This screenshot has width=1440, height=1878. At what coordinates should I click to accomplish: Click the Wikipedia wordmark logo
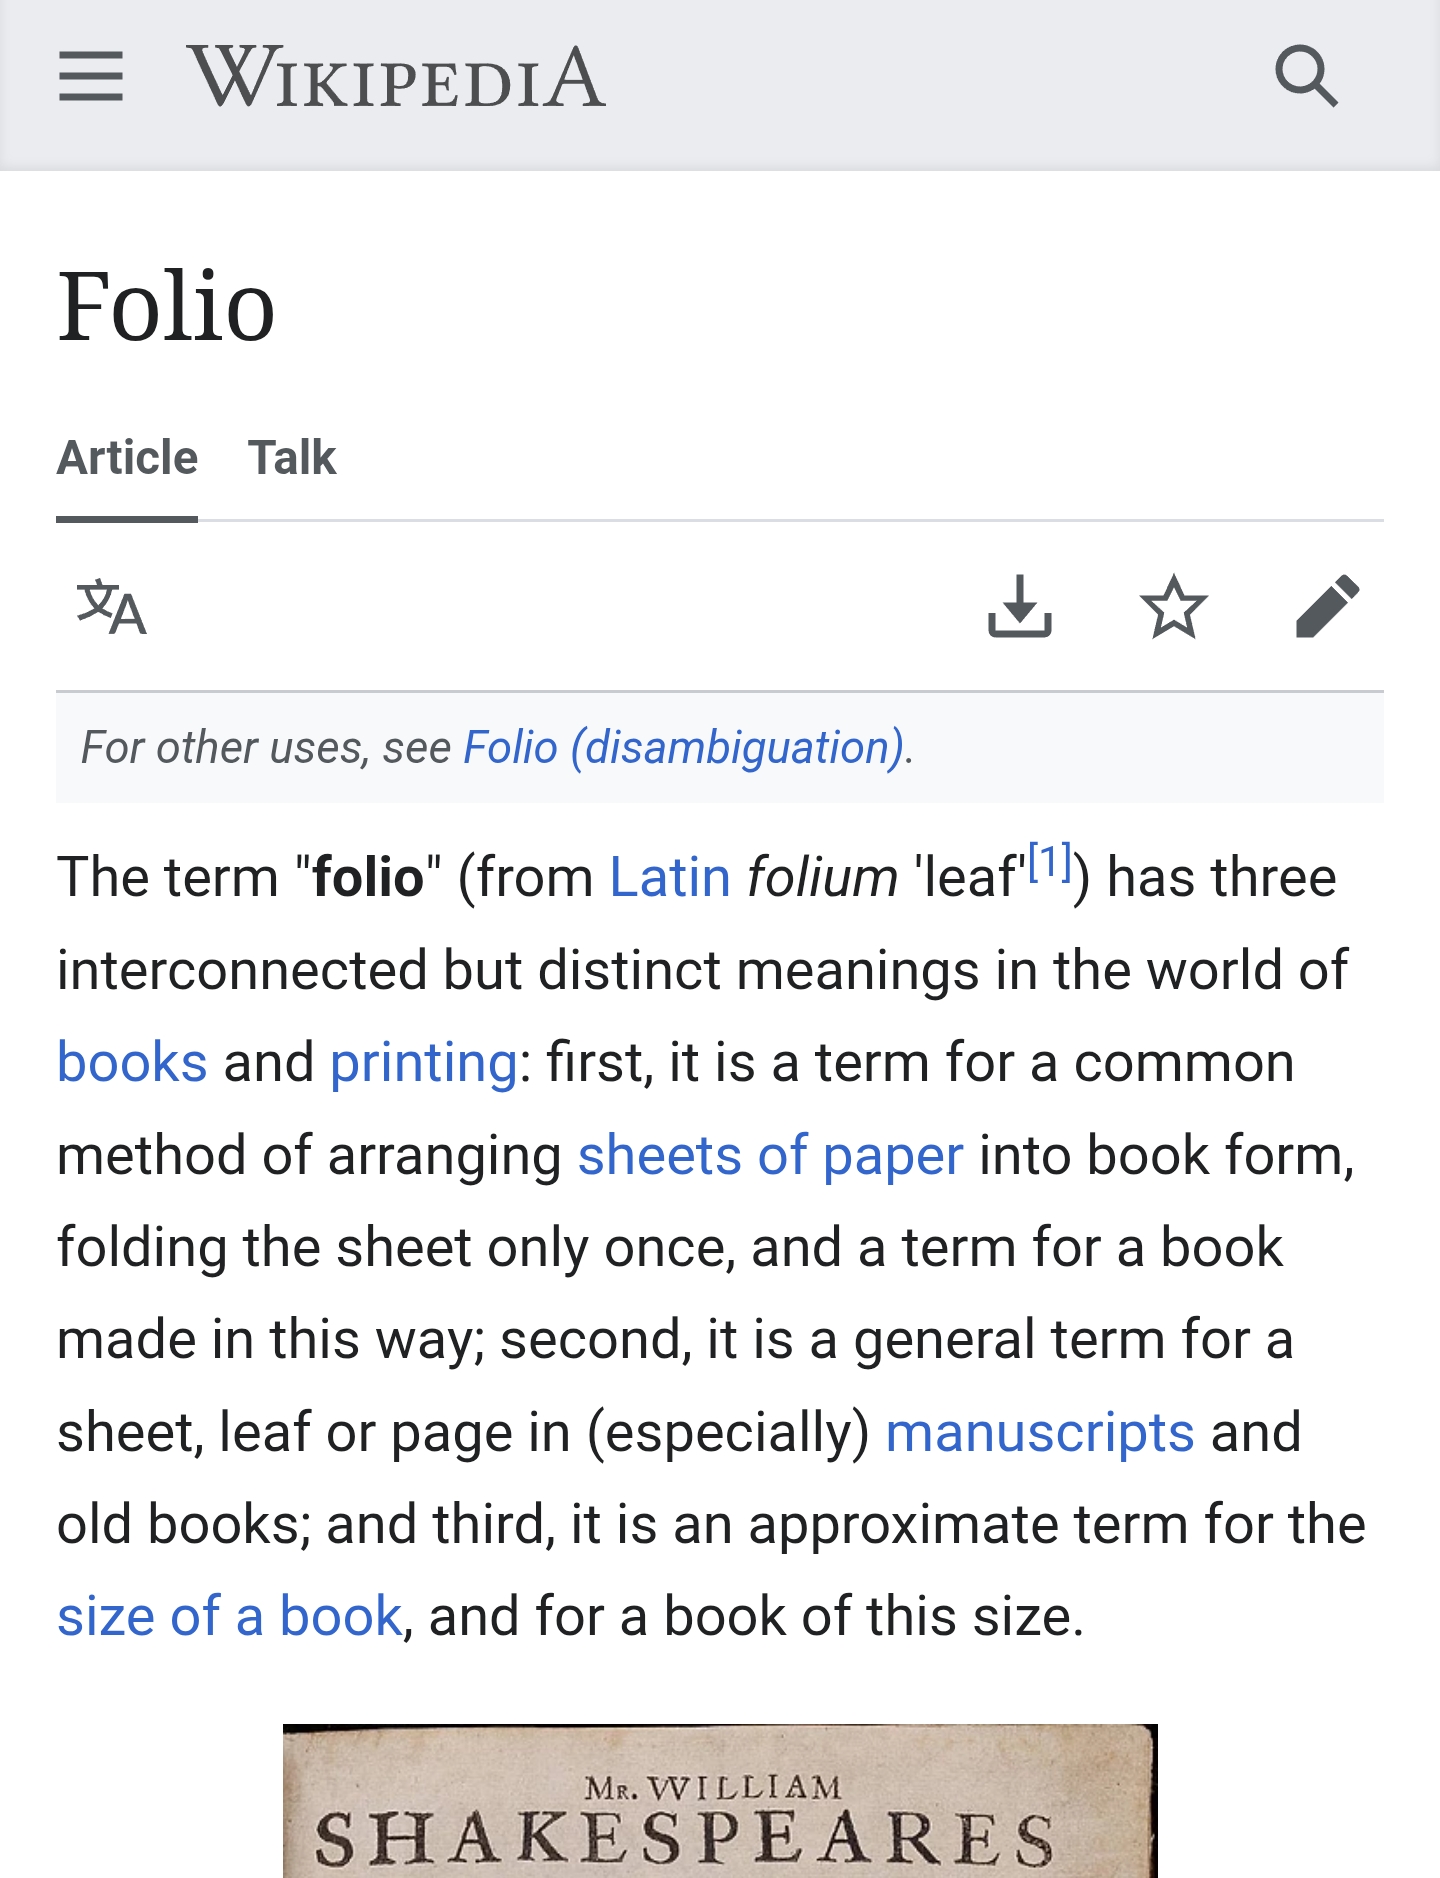[x=396, y=77]
